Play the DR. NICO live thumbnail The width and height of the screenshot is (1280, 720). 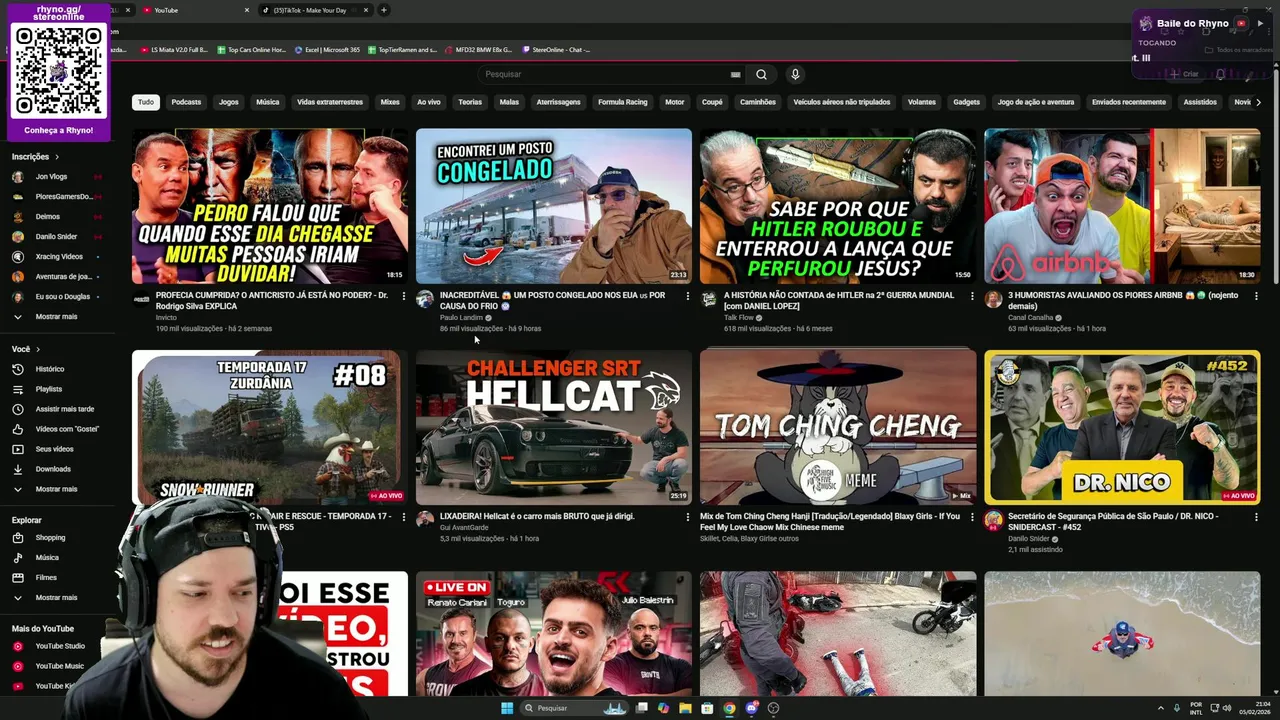(1122, 427)
